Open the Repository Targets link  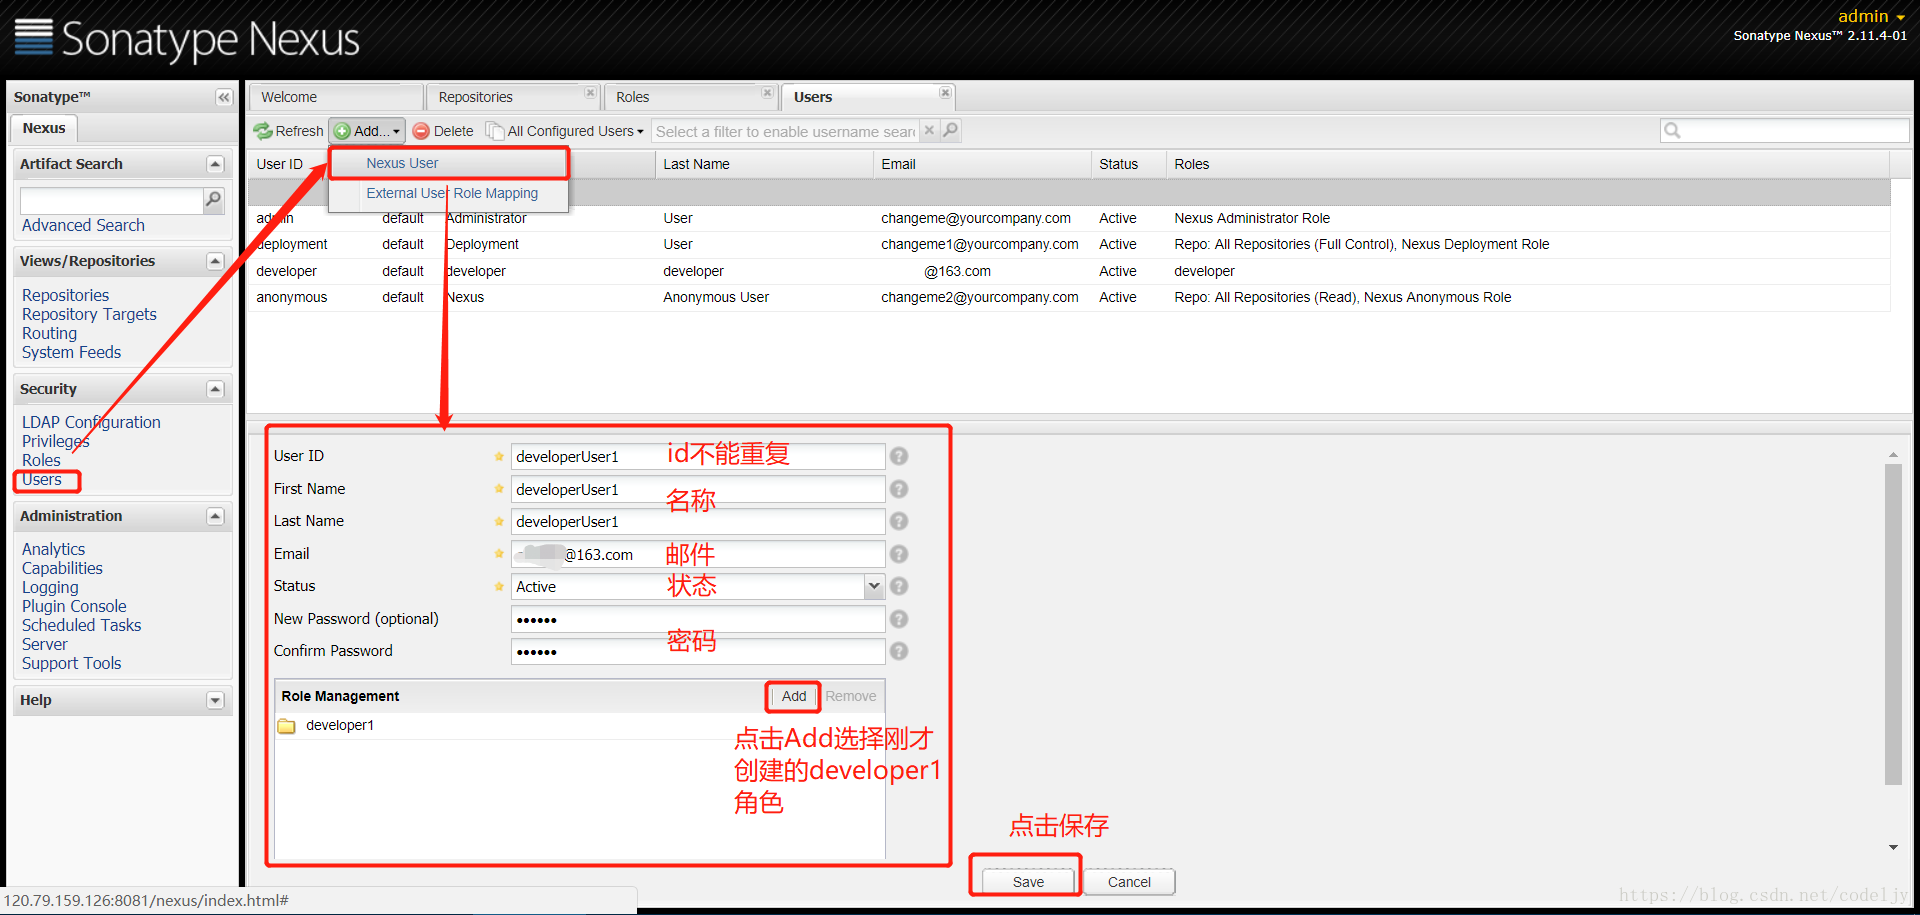tap(89, 315)
